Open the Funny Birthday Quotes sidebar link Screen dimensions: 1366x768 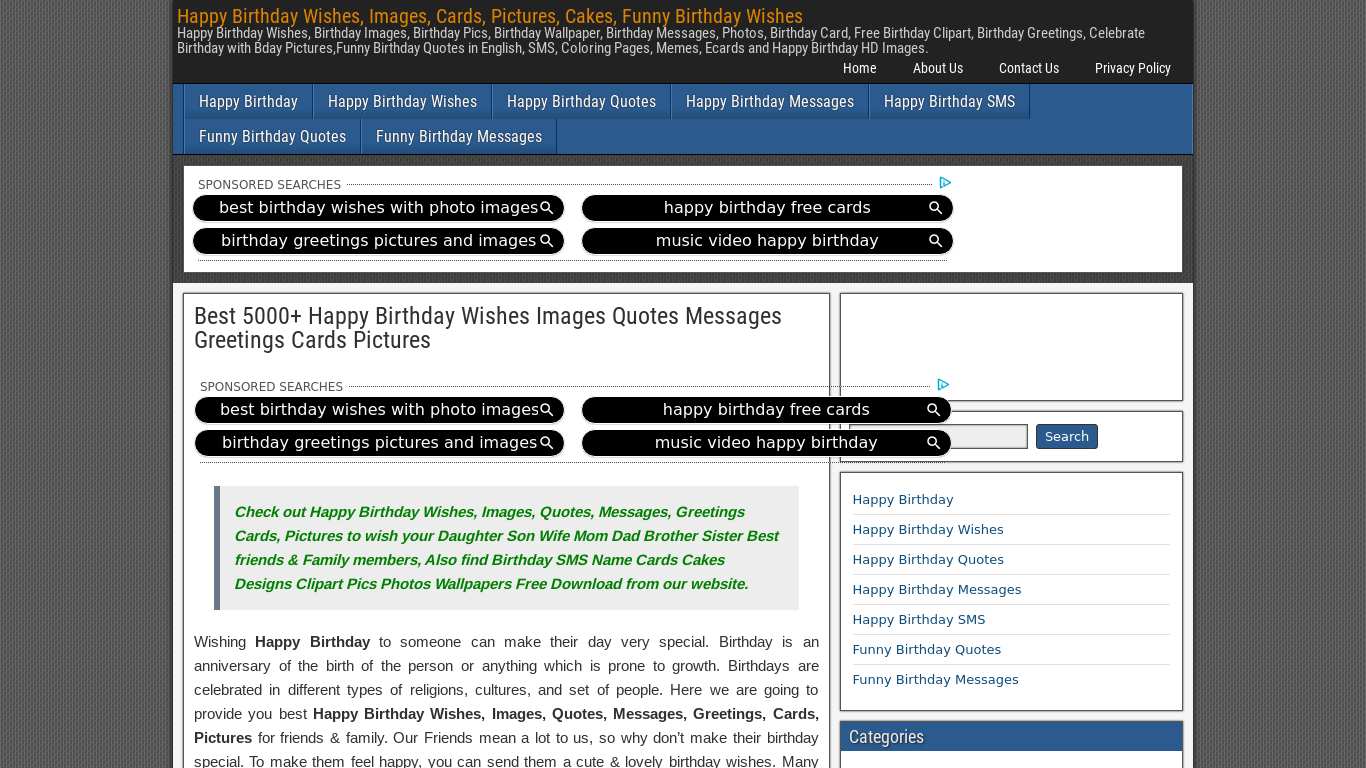click(x=926, y=649)
